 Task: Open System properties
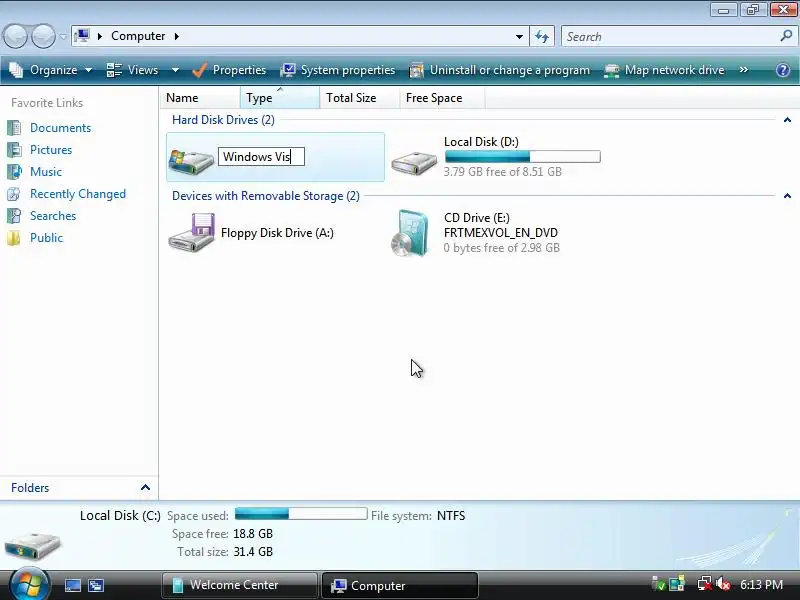coord(338,70)
